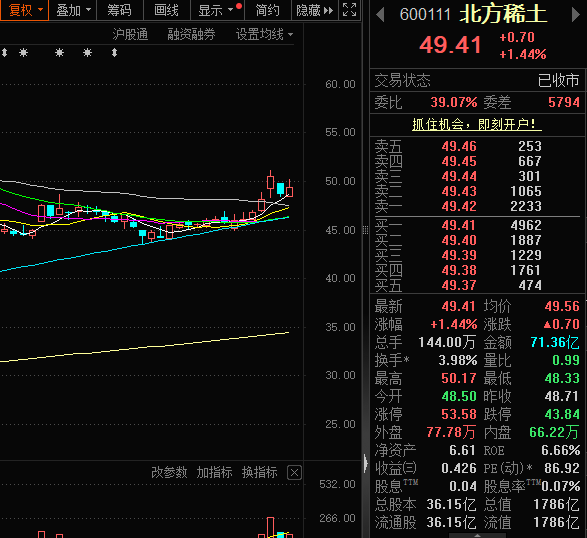Select the 画线 drawing tool
This screenshot has width=587, height=538.
point(167,10)
